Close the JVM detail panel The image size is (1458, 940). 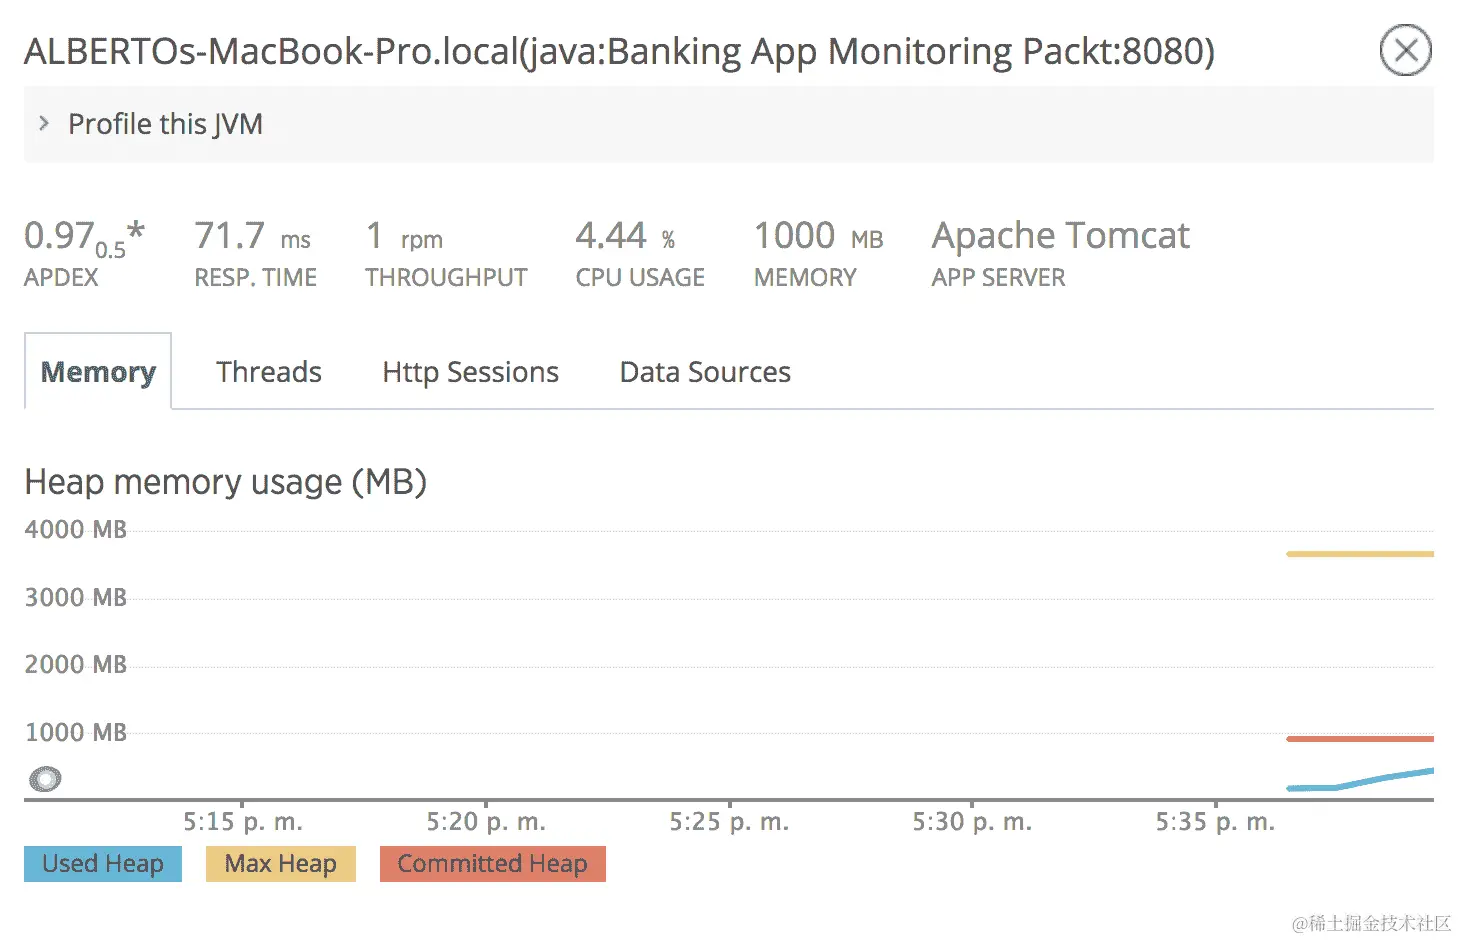pos(1405,50)
